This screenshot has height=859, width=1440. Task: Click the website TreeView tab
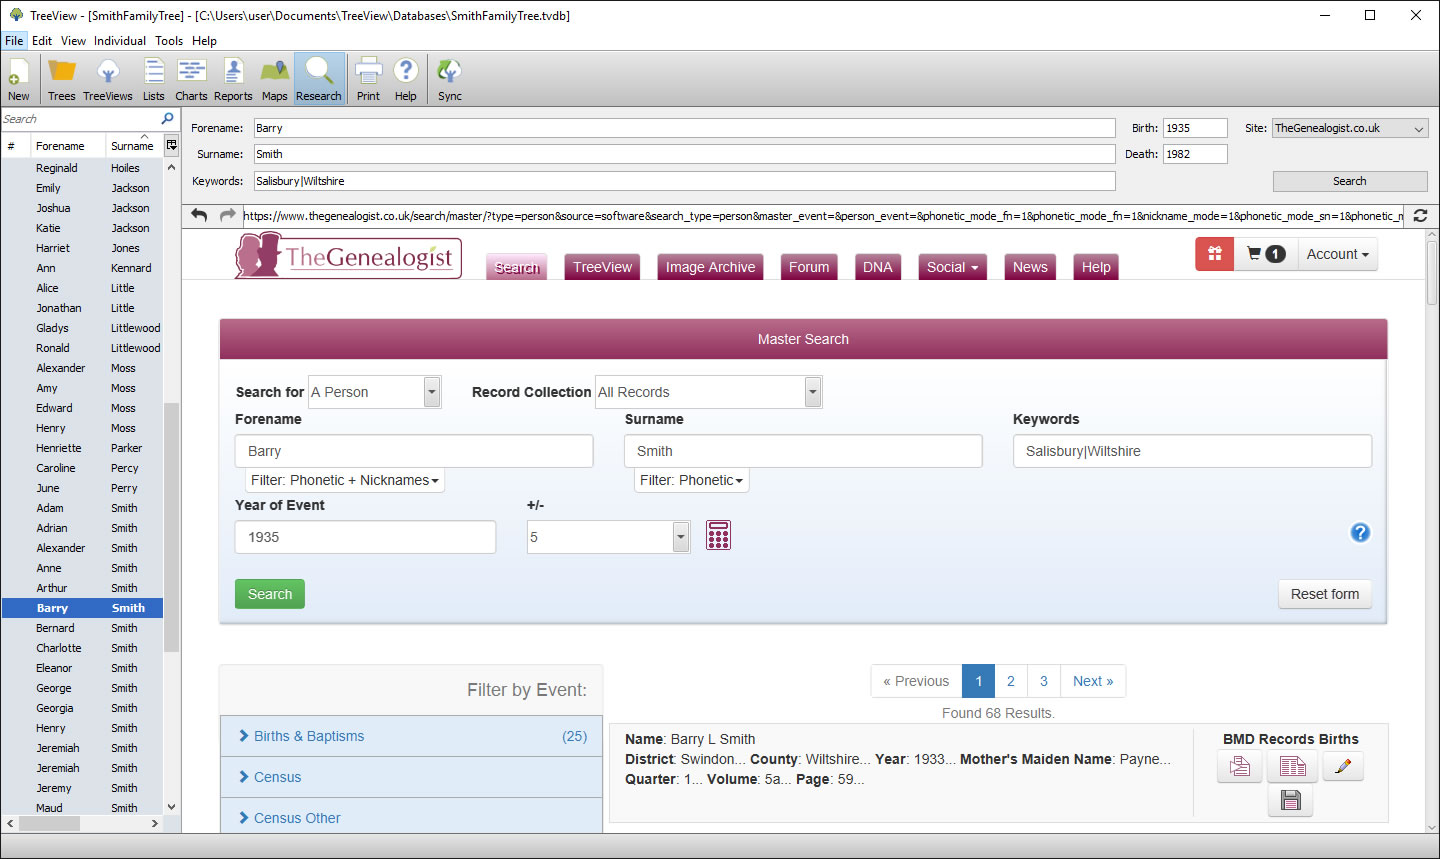pos(603,267)
